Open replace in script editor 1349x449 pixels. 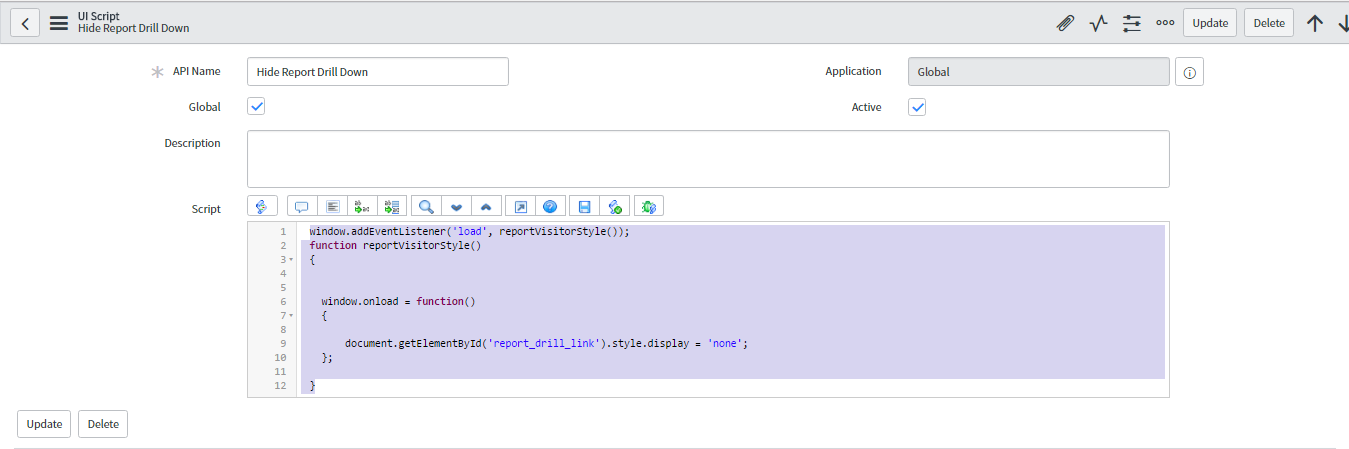(363, 206)
